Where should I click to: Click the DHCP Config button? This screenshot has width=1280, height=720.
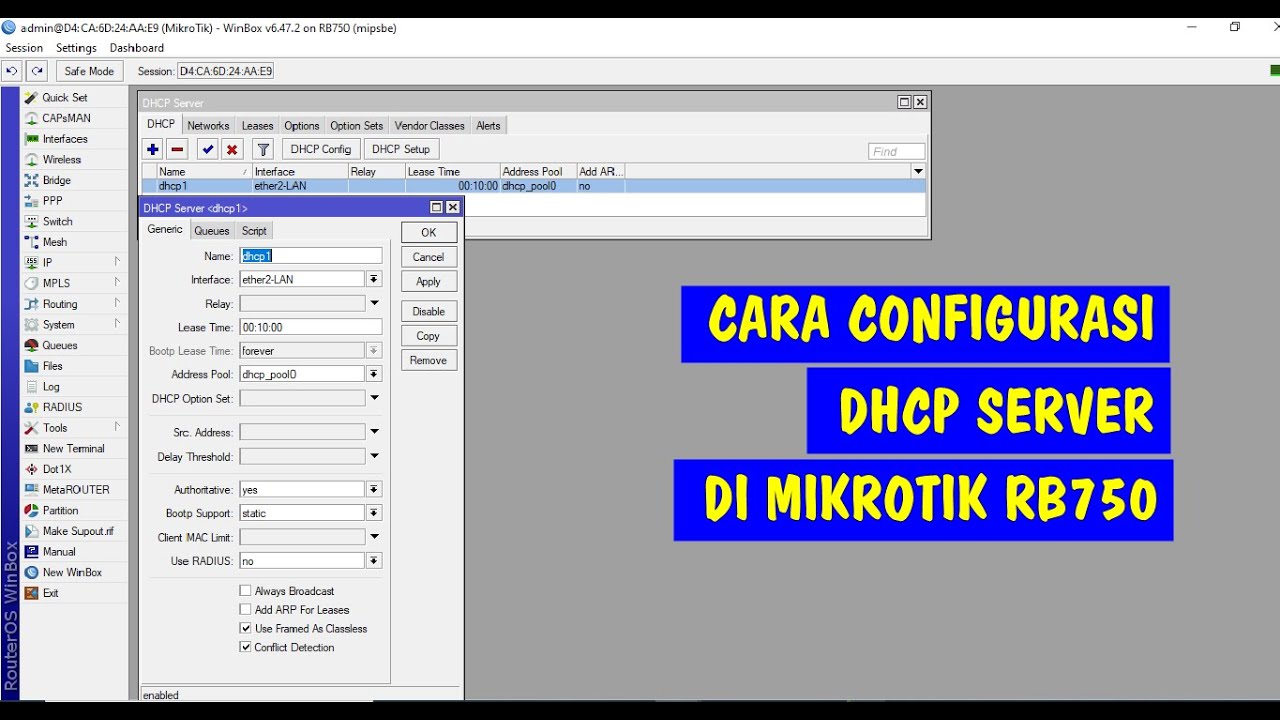(321, 149)
